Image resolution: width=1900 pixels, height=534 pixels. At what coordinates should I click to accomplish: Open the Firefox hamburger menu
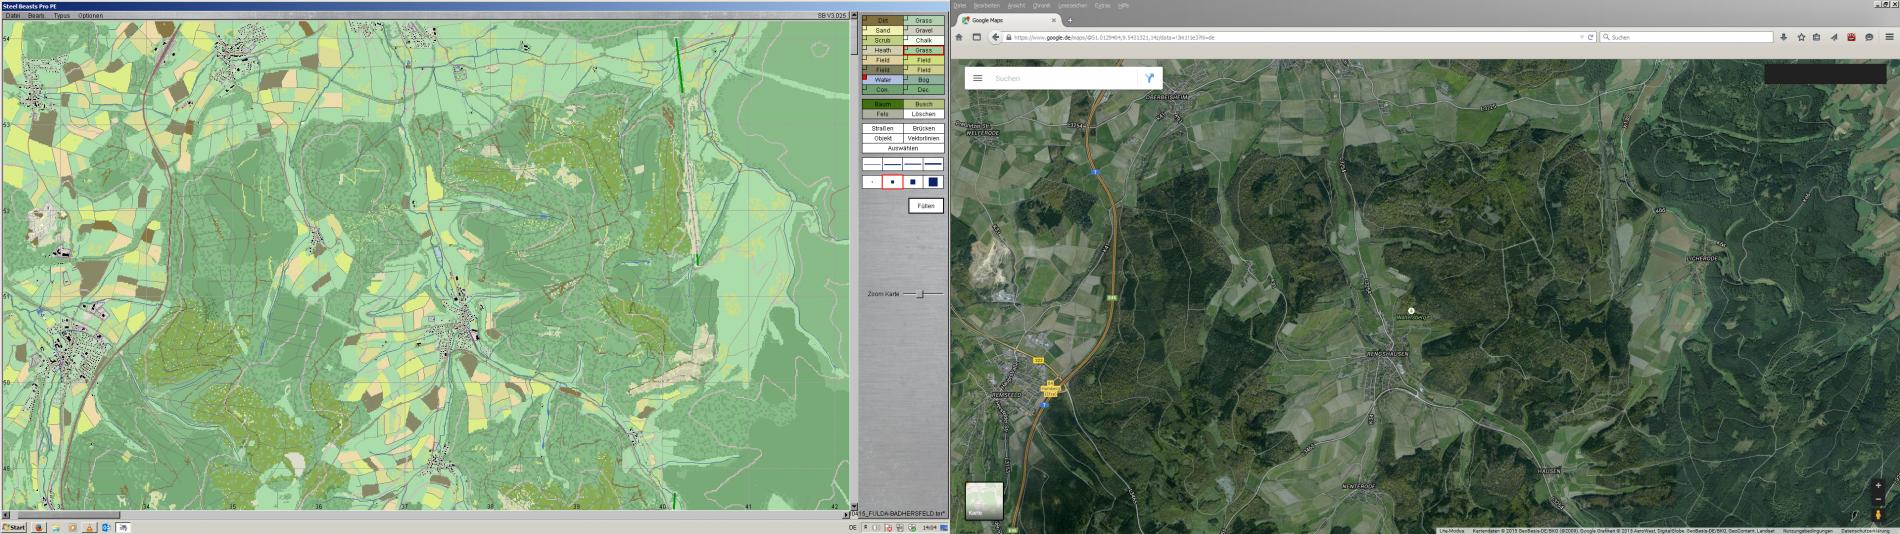tap(1889, 37)
